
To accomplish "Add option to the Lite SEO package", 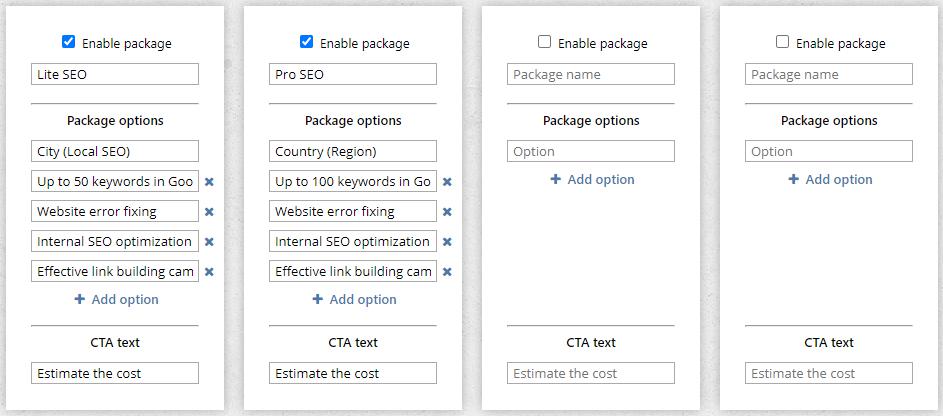I will coord(116,299).
